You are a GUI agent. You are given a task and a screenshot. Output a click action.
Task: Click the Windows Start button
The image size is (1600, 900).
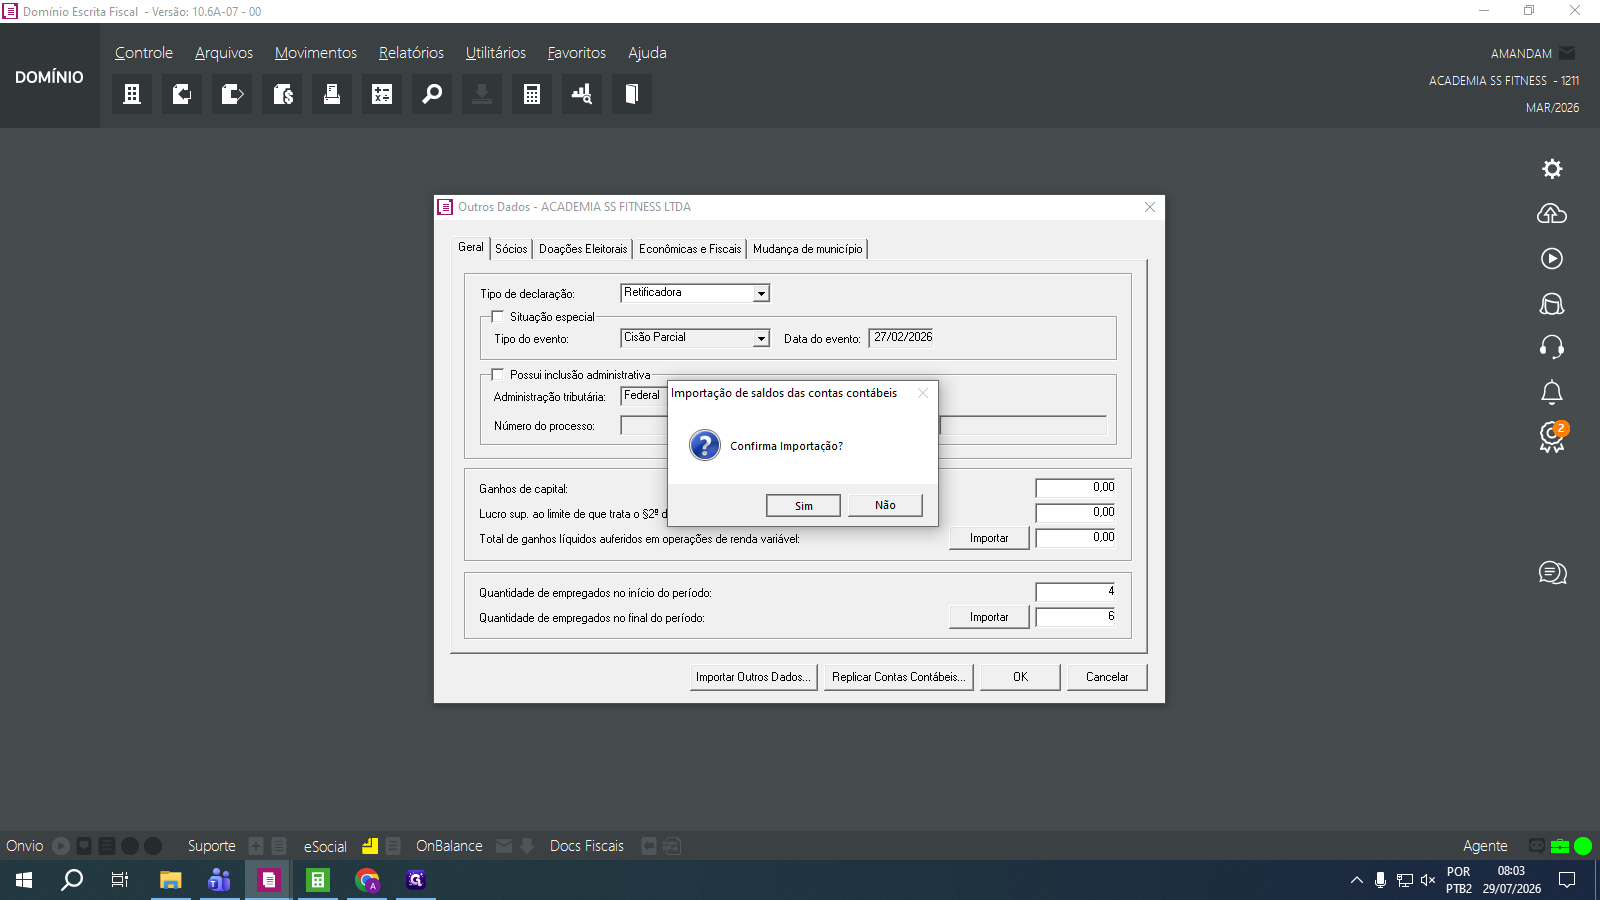(24, 880)
